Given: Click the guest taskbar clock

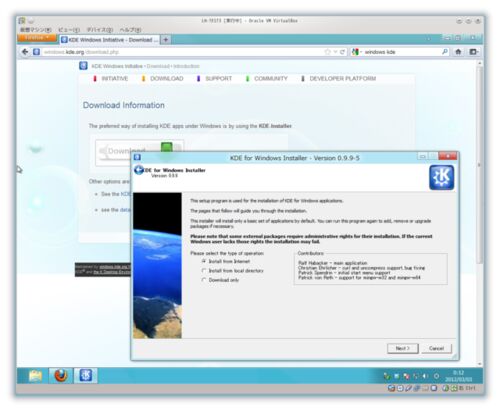Looking at the screenshot, I should 459,376.
